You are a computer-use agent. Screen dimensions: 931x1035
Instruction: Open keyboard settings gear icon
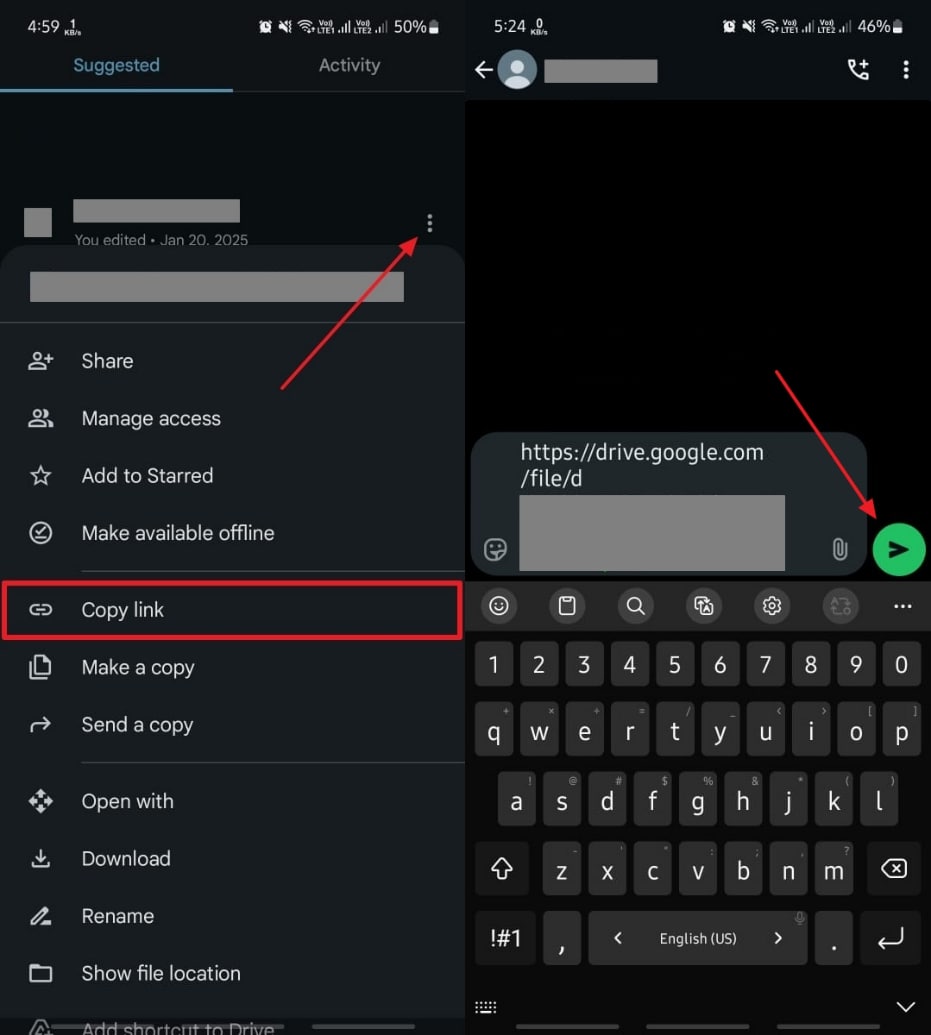click(x=772, y=605)
